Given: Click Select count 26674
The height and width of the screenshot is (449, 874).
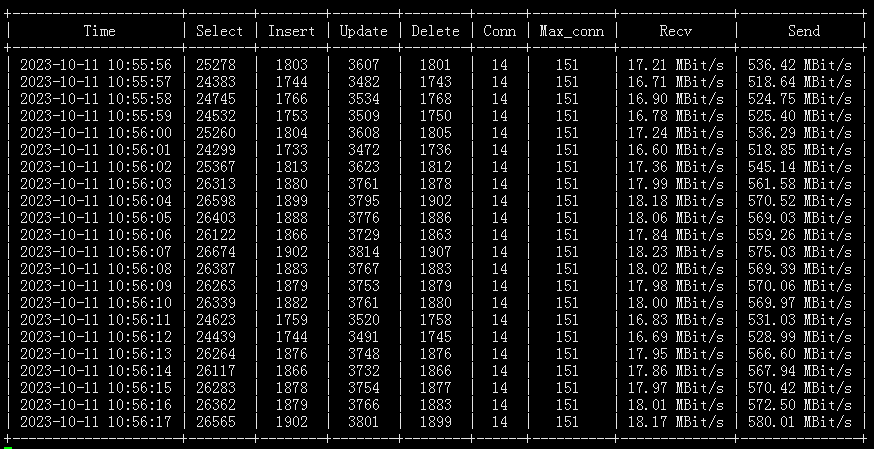Looking at the screenshot, I should (x=216, y=252).
